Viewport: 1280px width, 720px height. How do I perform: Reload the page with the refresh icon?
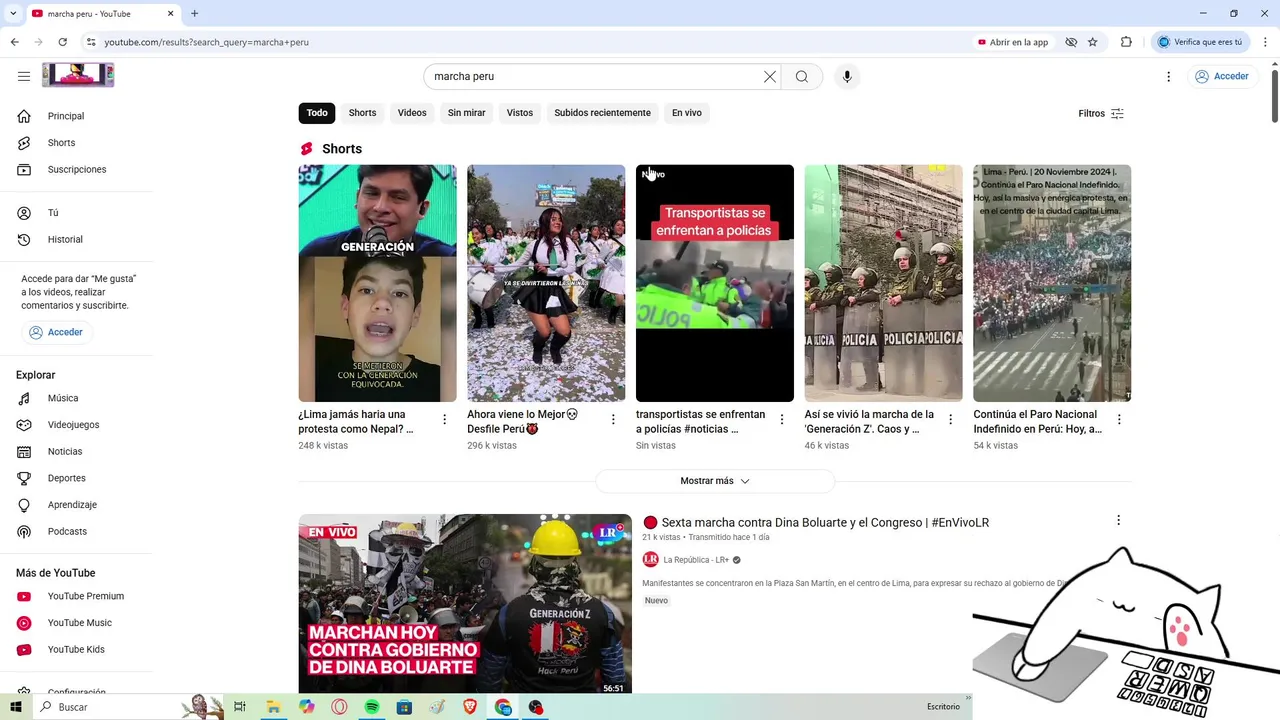pos(62,42)
